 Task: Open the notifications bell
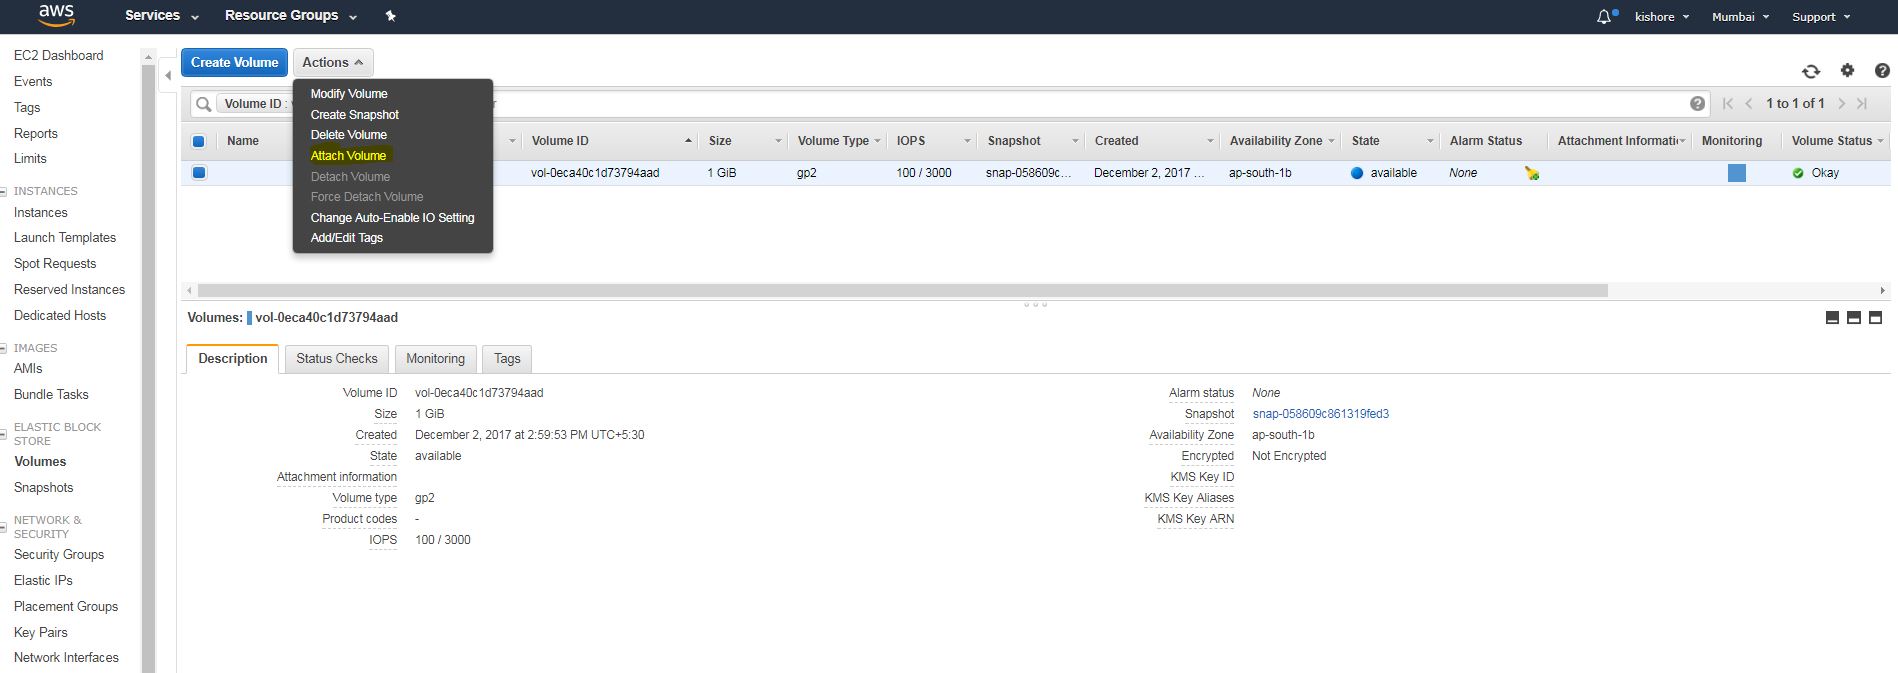[x=1604, y=17]
